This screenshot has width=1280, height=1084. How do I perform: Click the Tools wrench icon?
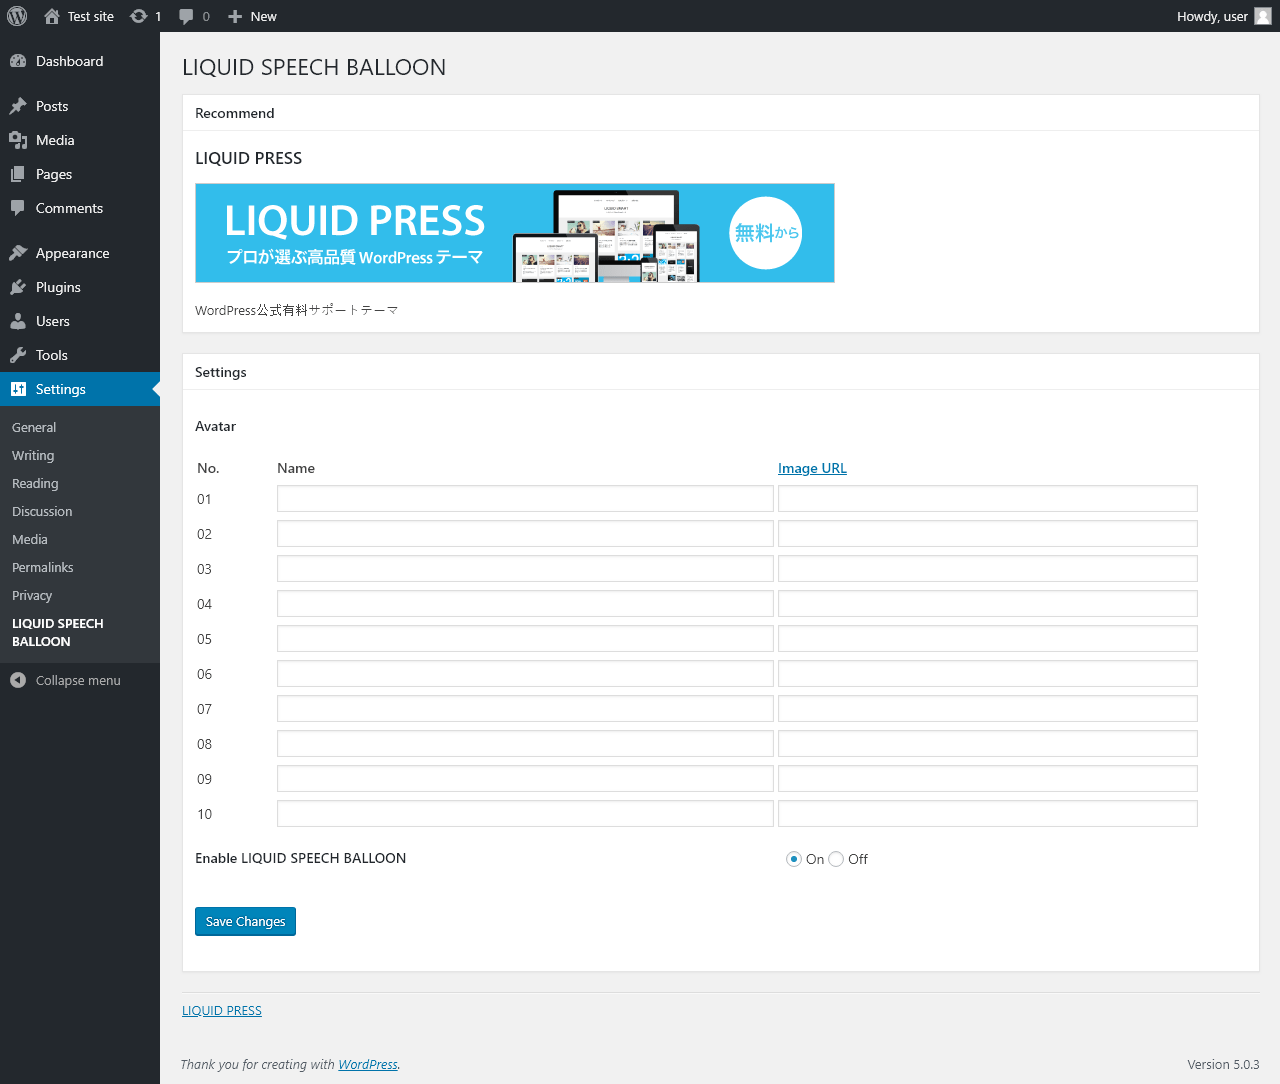(18, 355)
